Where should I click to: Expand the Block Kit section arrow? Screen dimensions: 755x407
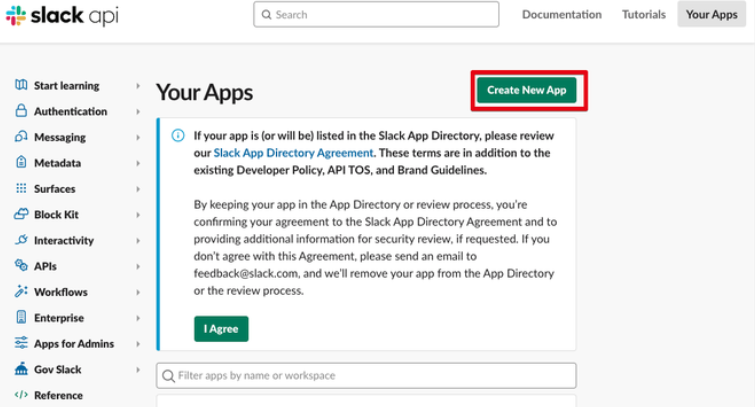138,214
